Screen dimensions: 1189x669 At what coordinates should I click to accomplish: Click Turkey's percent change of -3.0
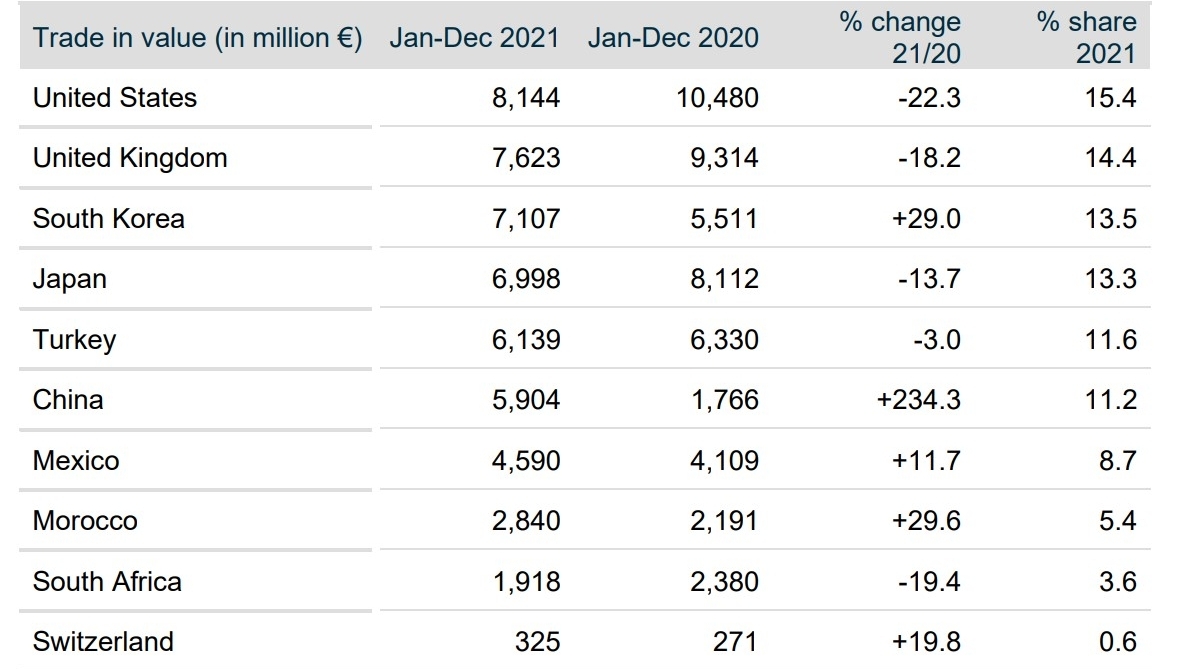tap(936, 340)
